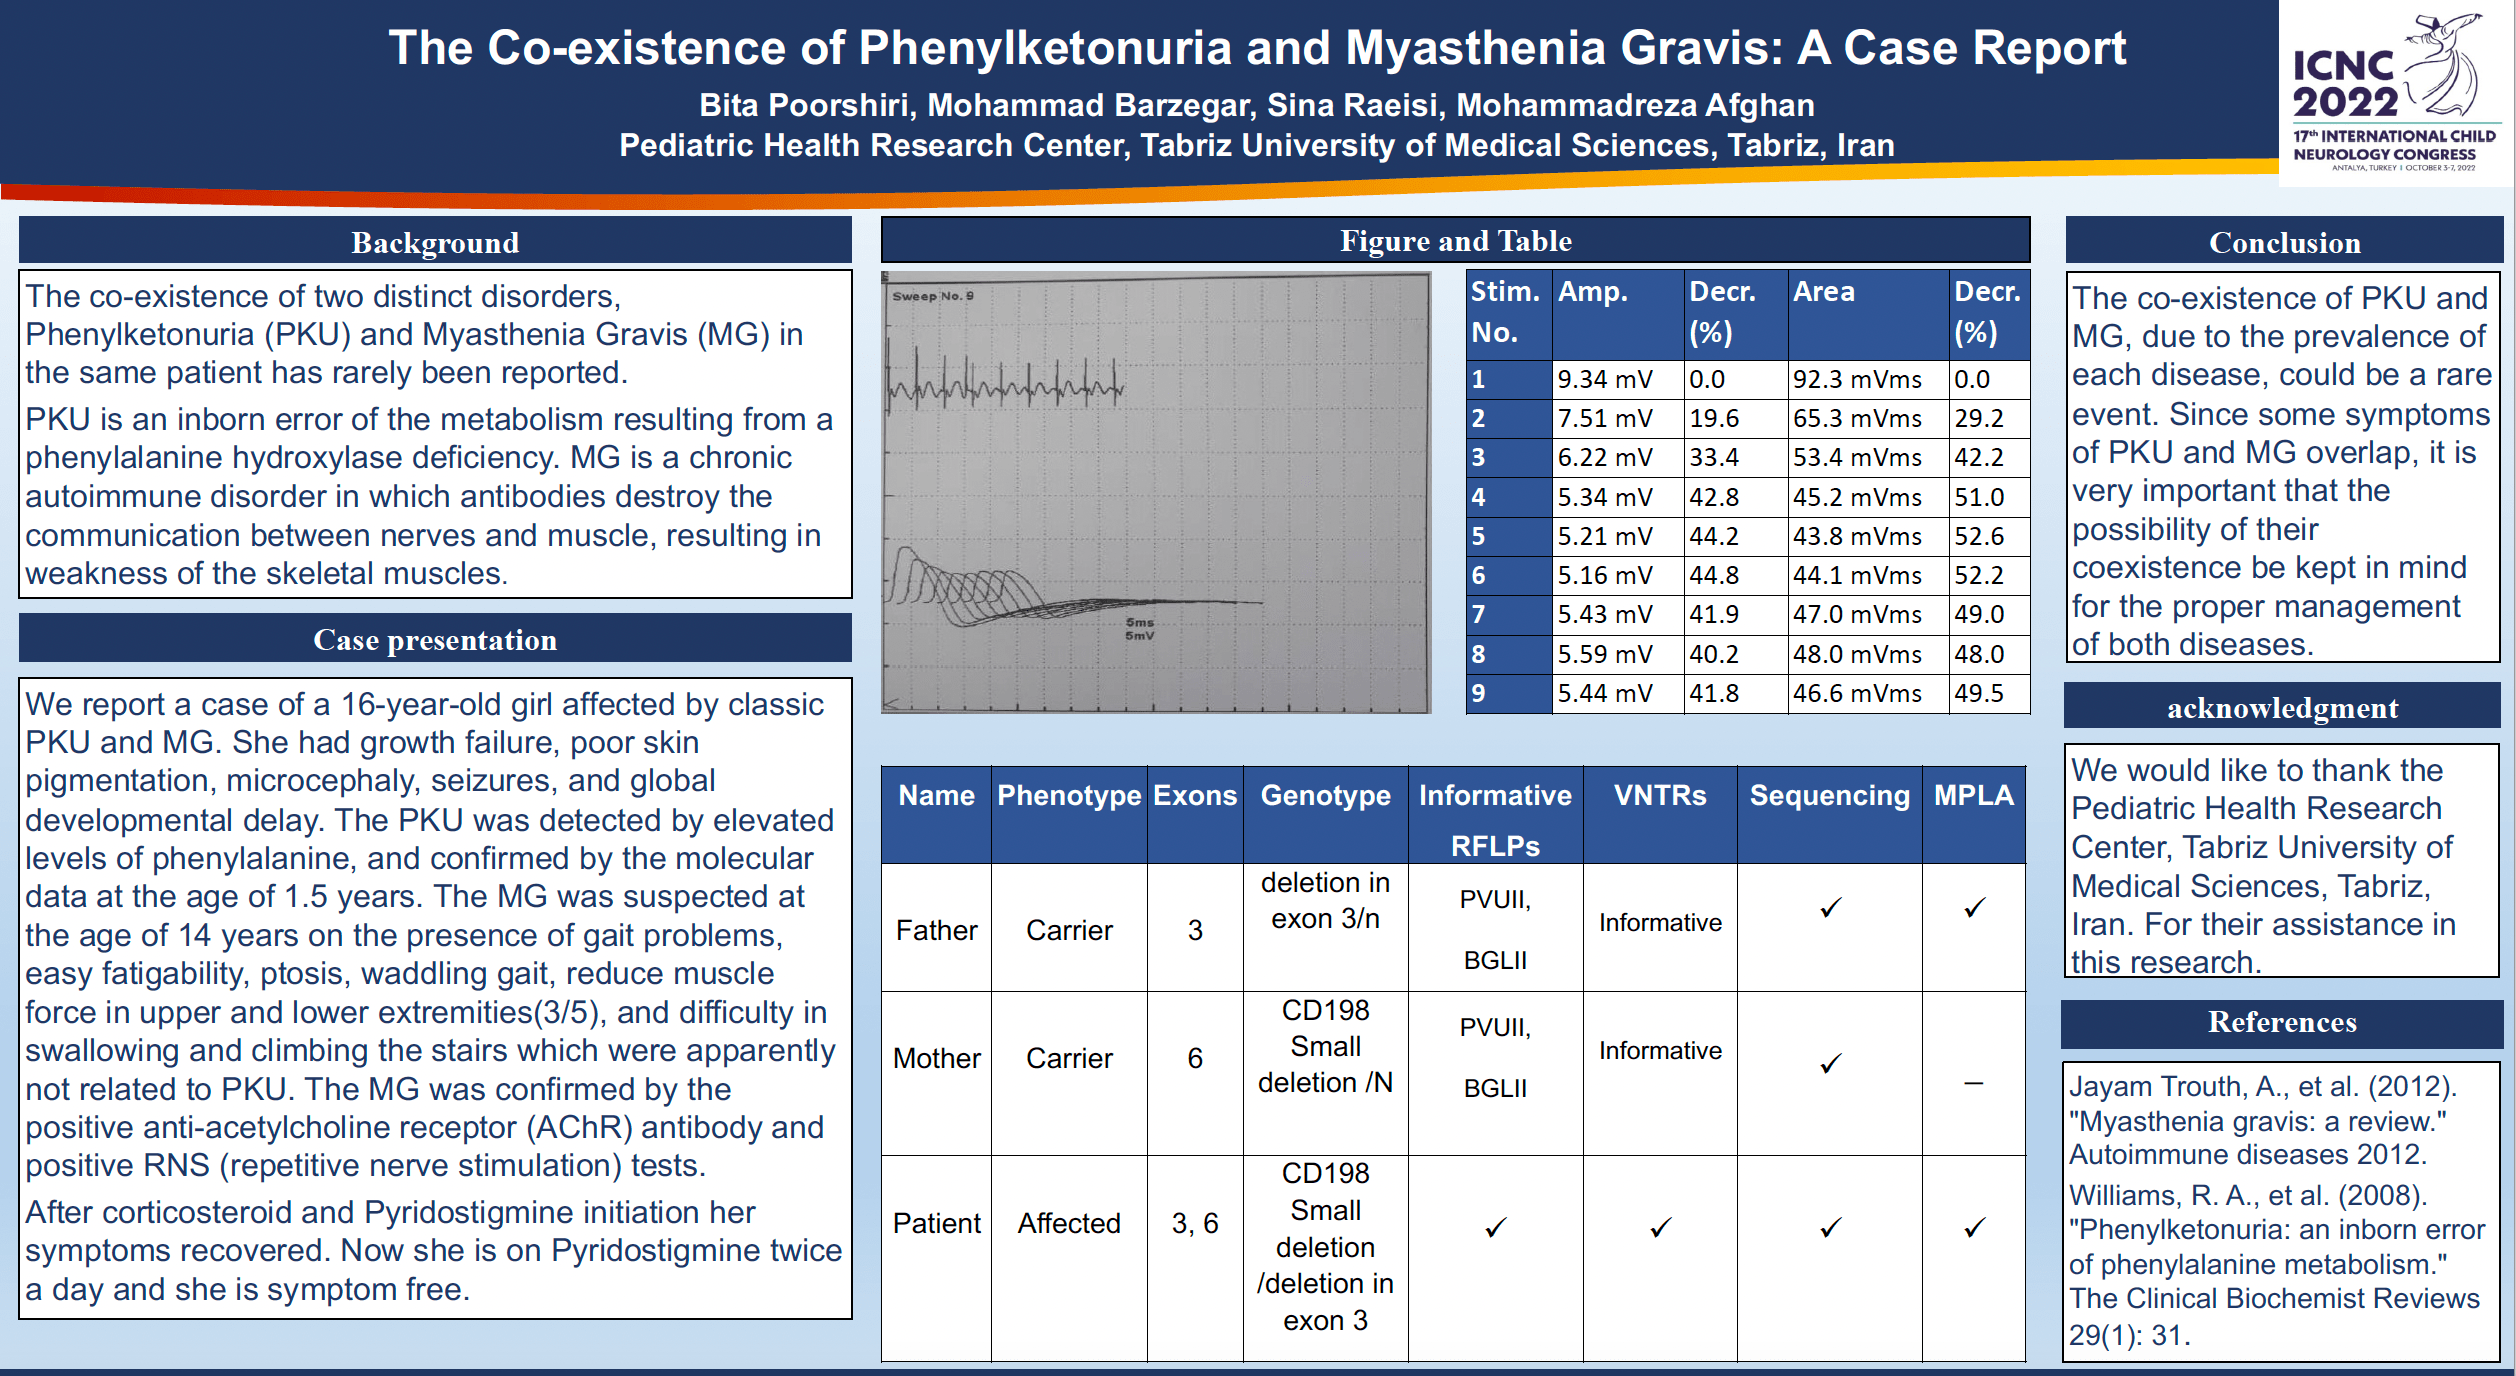Click the Stim. No. column header
Image resolution: width=2516 pixels, height=1376 pixels.
pos(1509,313)
